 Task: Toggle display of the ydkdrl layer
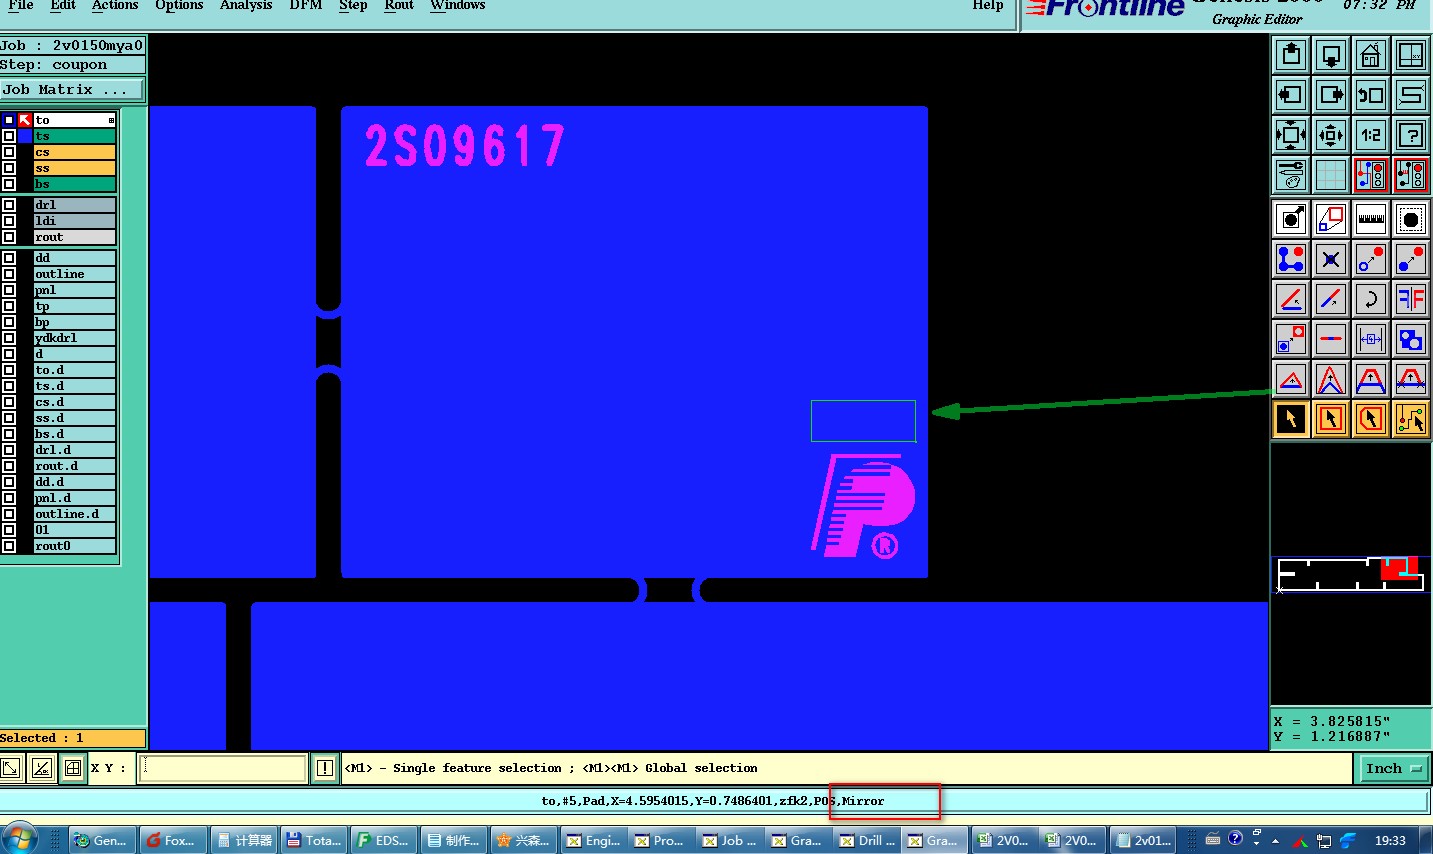point(9,338)
